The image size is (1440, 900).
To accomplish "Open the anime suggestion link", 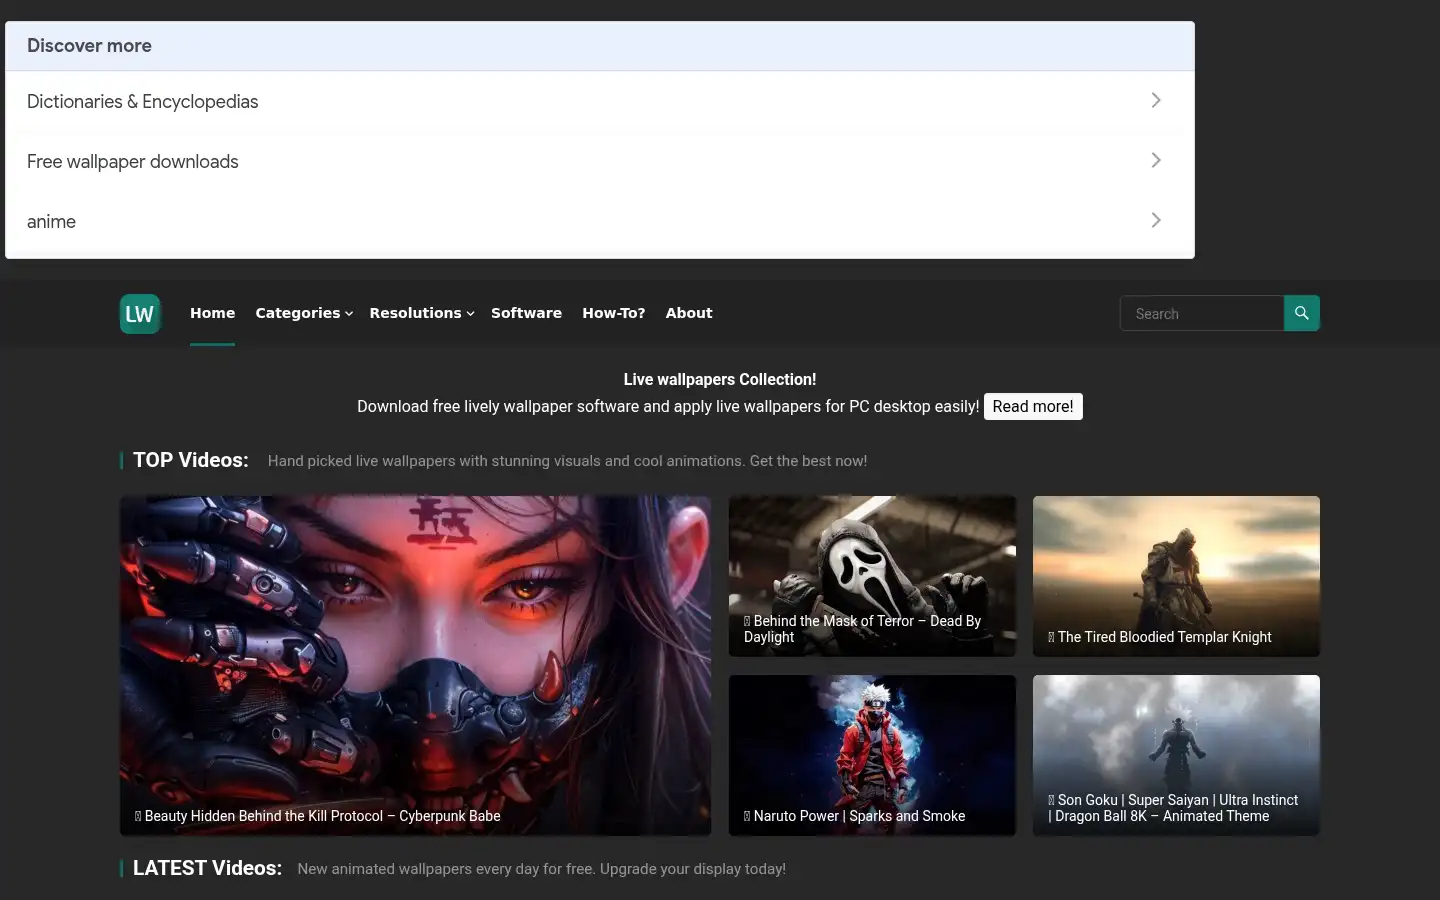I will [x=600, y=221].
